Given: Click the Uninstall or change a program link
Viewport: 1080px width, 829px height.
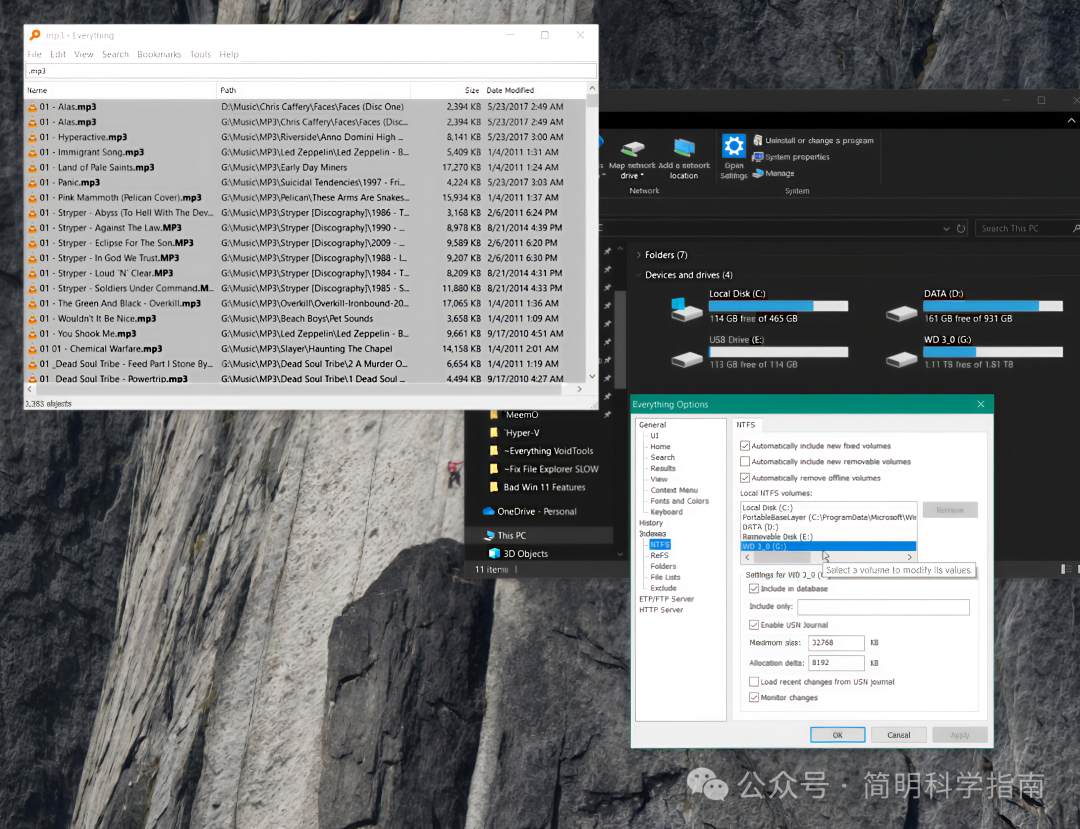Looking at the screenshot, I should point(819,141).
